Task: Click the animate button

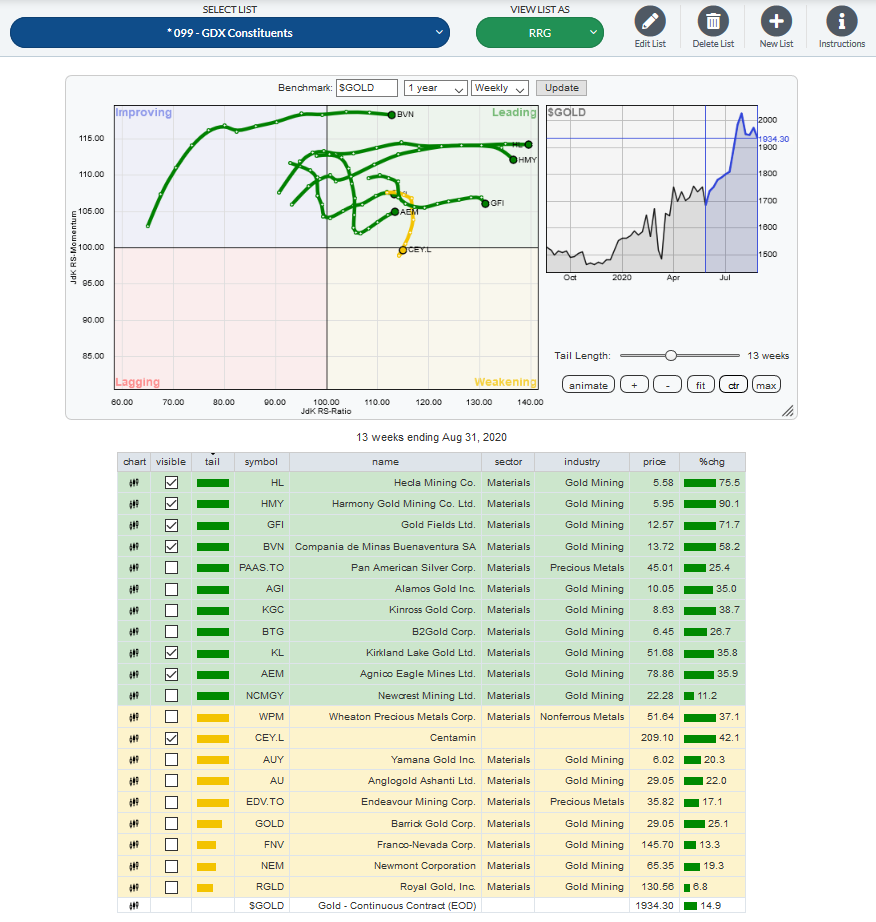Action: [x=589, y=385]
